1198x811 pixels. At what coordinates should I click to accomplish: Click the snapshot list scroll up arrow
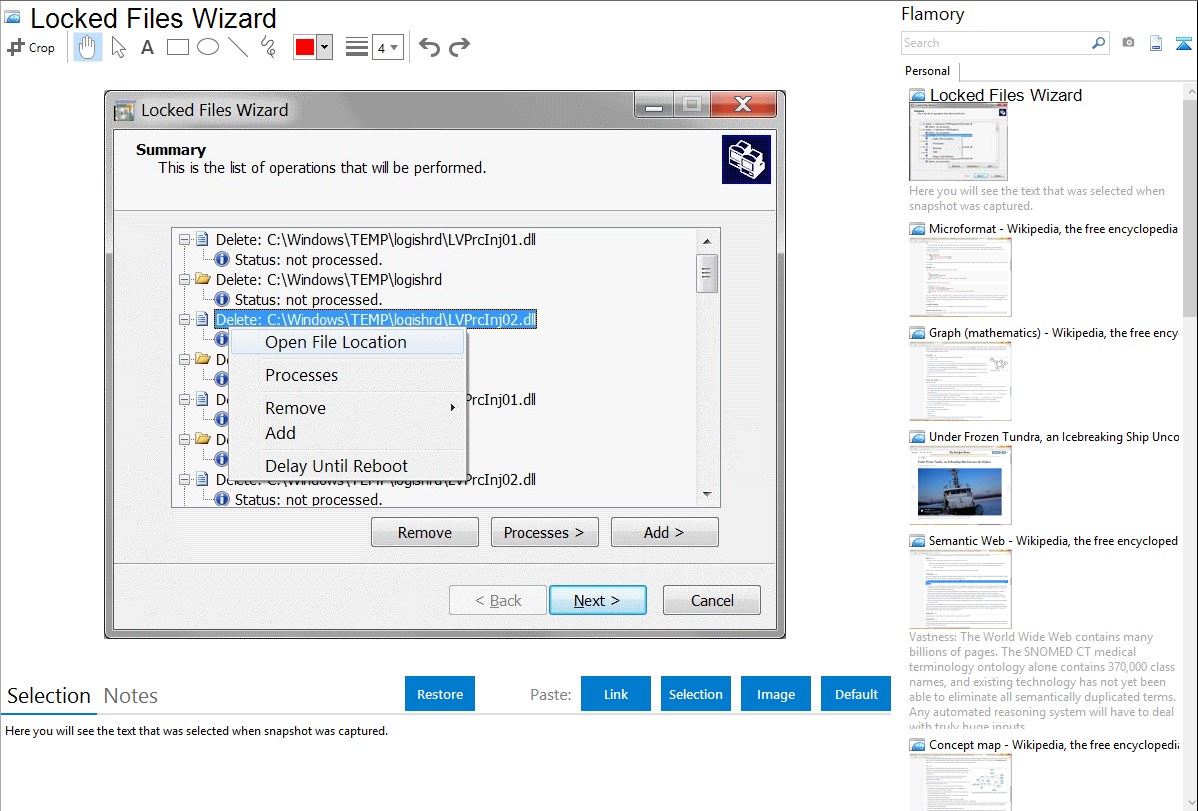pos(1190,92)
